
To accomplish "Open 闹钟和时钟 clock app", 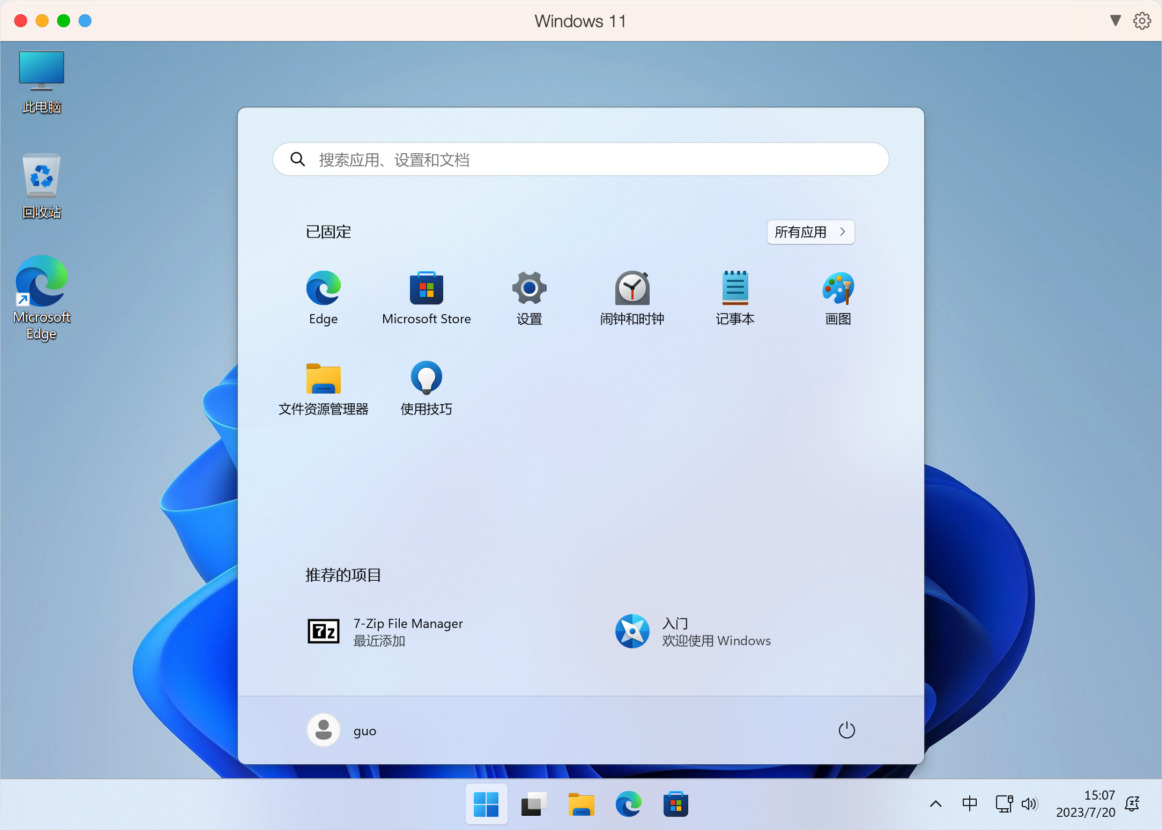I will [632, 298].
